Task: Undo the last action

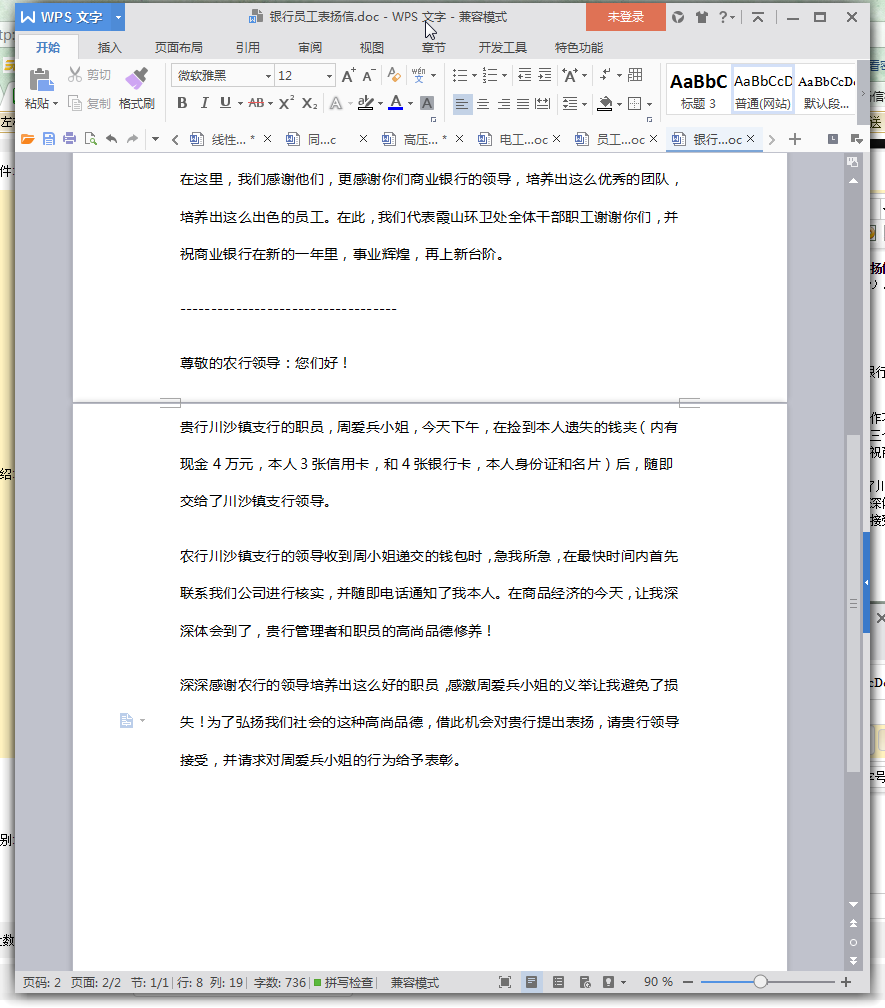Action: tap(111, 139)
